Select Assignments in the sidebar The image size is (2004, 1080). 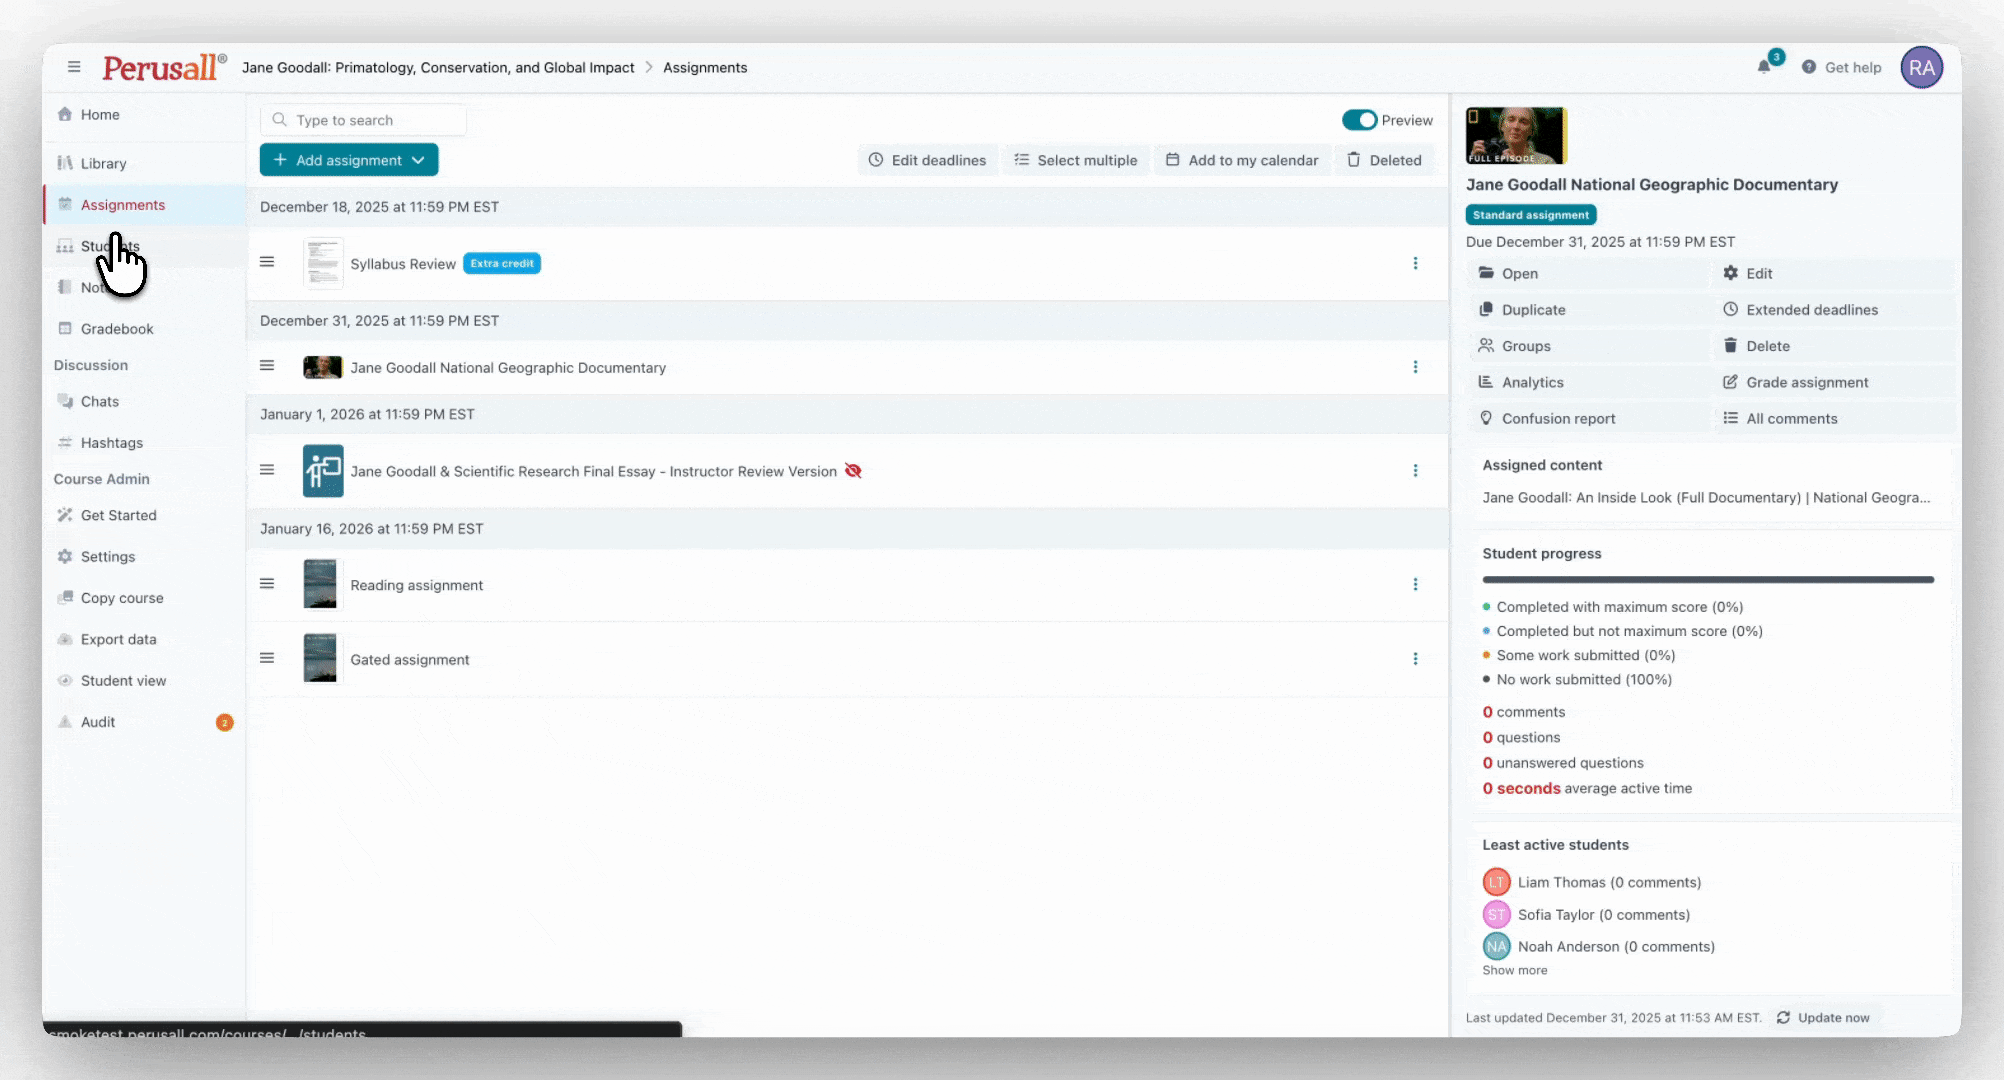[145, 205]
